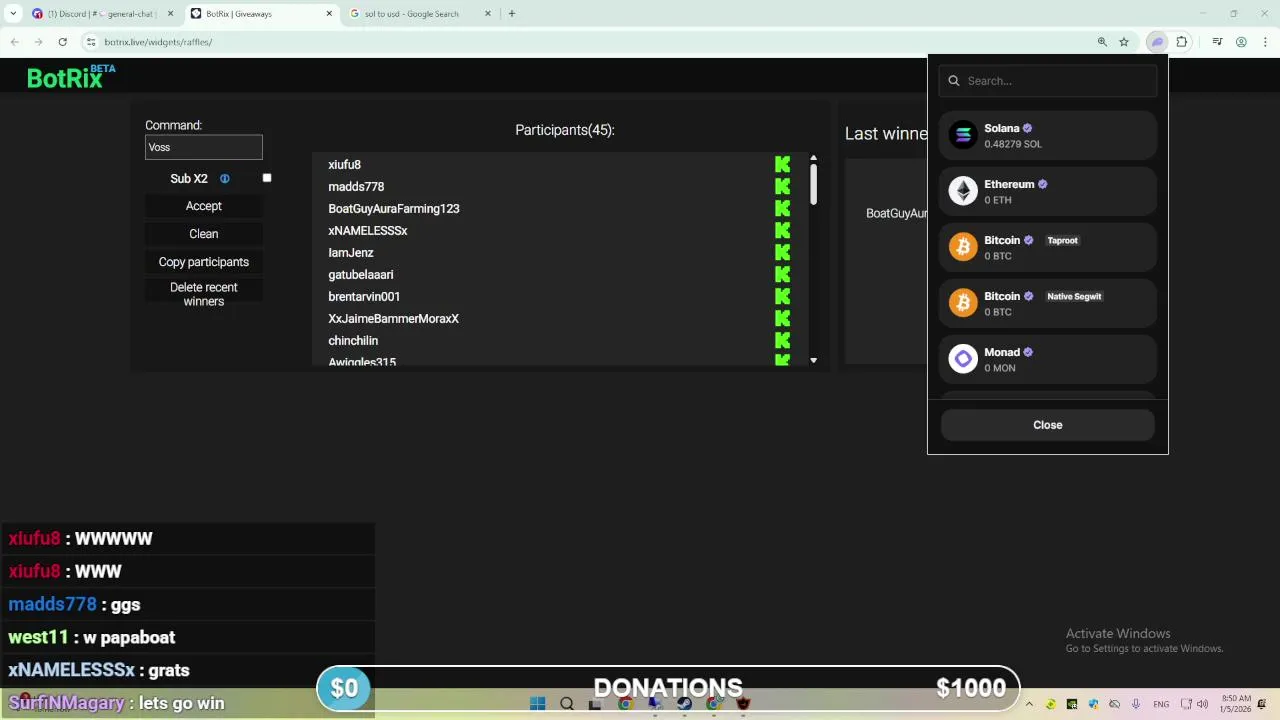Click the microphone icon in system tray
The image size is (1280, 720).
1136,704
